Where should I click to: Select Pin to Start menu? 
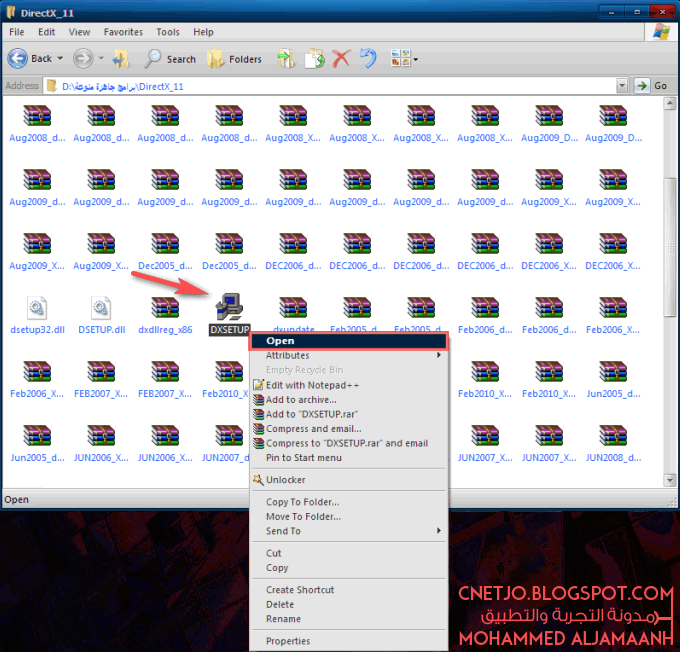(348, 458)
